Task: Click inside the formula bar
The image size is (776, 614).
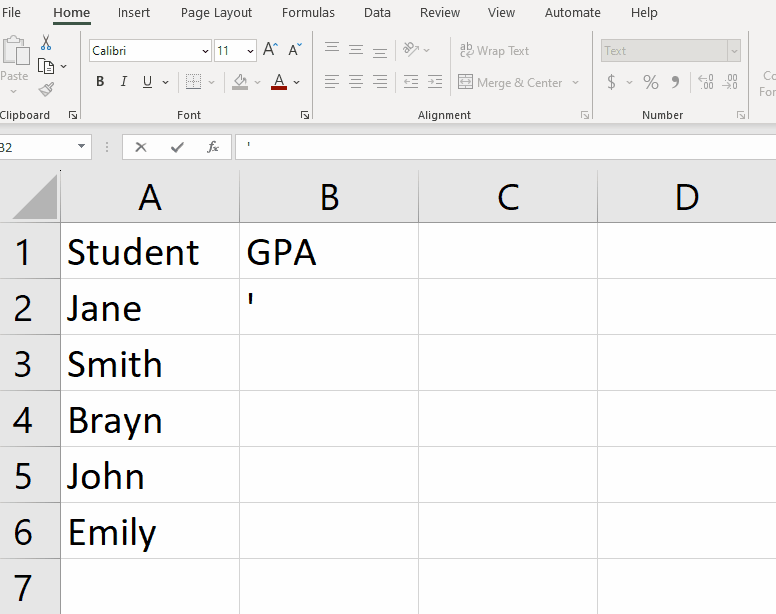Action: pos(505,147)
